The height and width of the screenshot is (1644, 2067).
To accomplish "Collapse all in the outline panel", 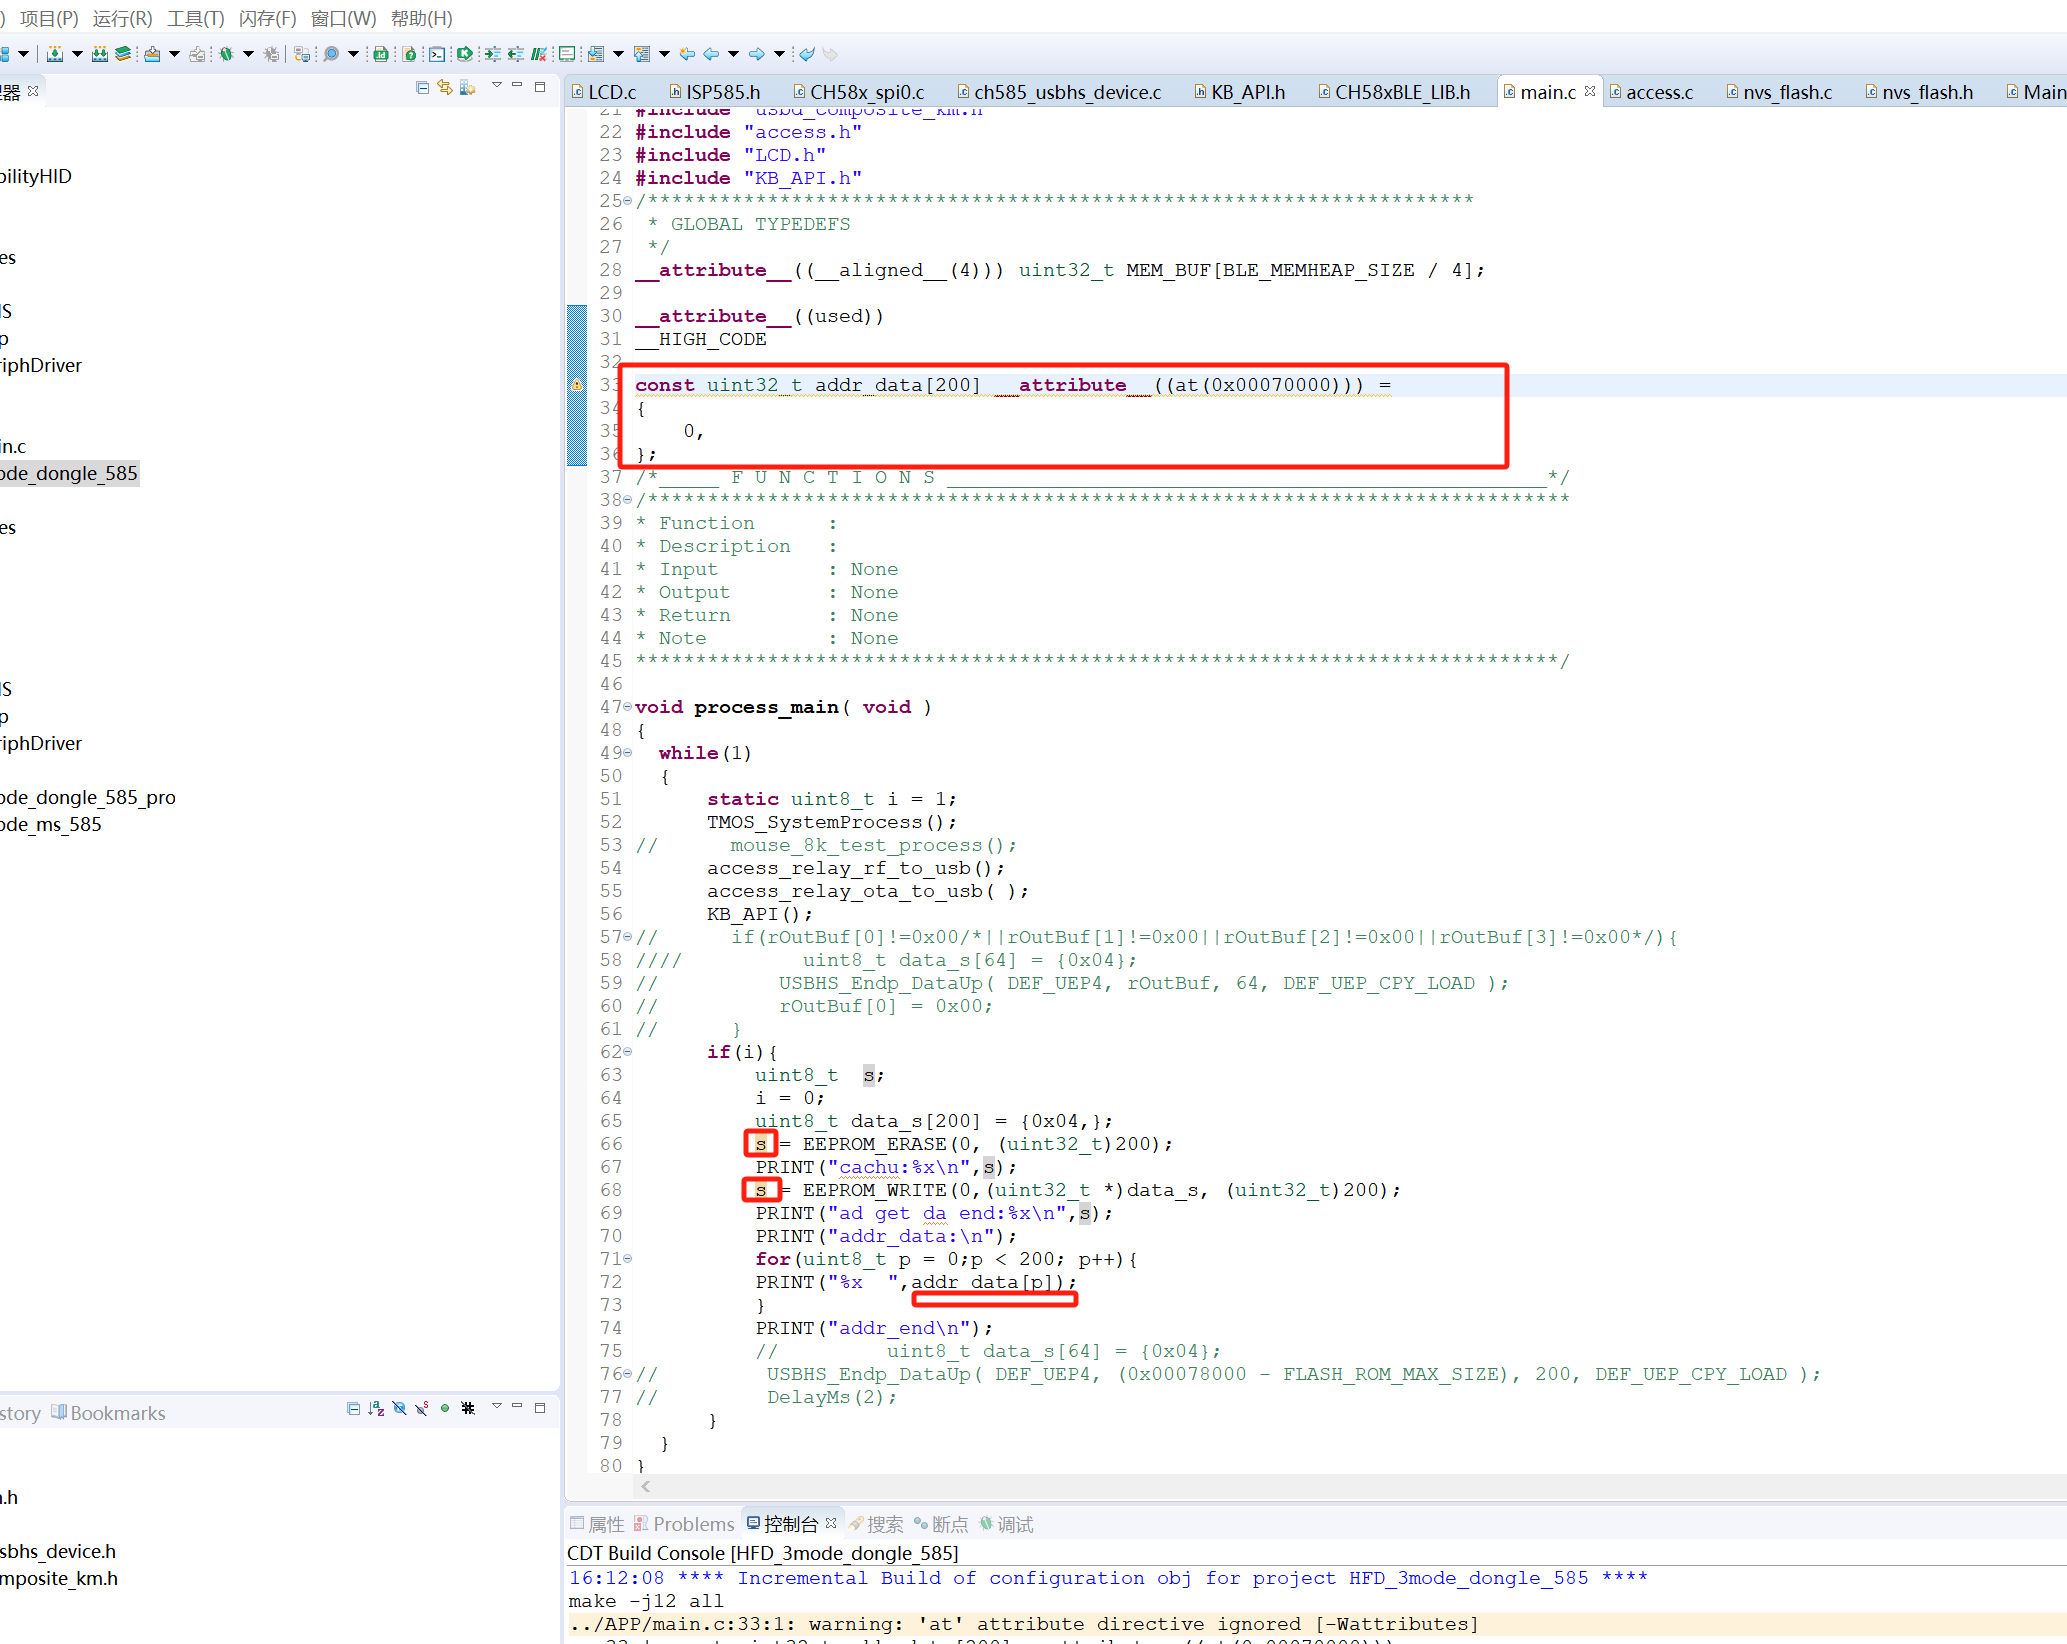I will [x=353, y=1408].
